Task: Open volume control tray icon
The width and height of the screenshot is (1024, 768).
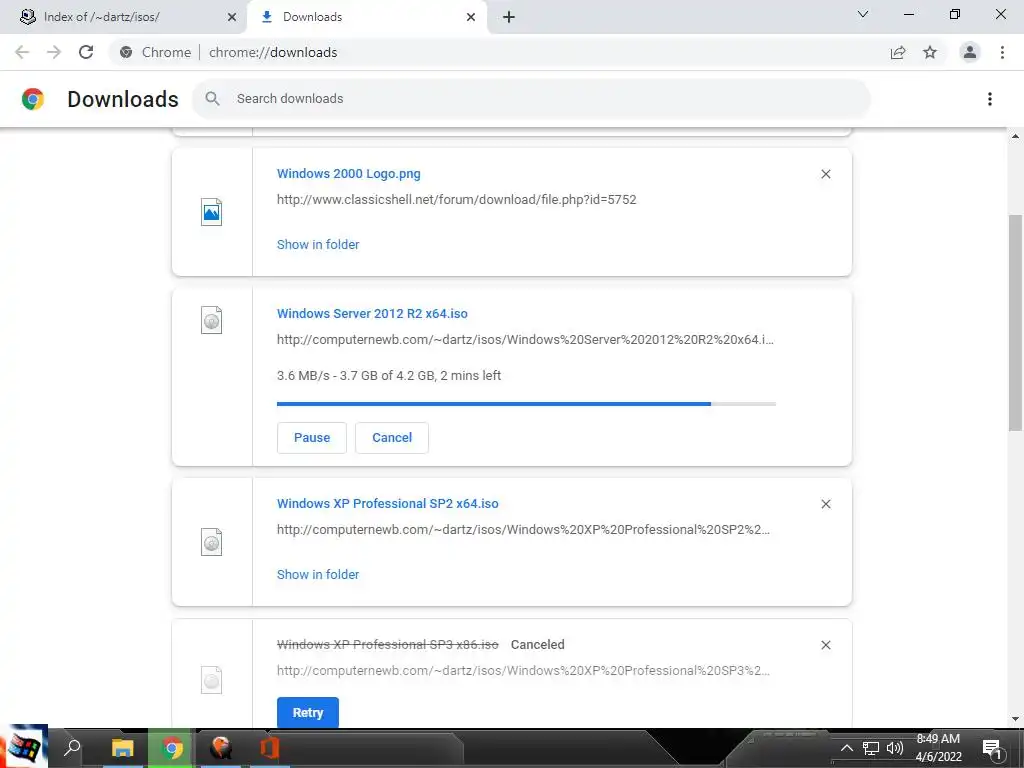Action: coord(895,748)
